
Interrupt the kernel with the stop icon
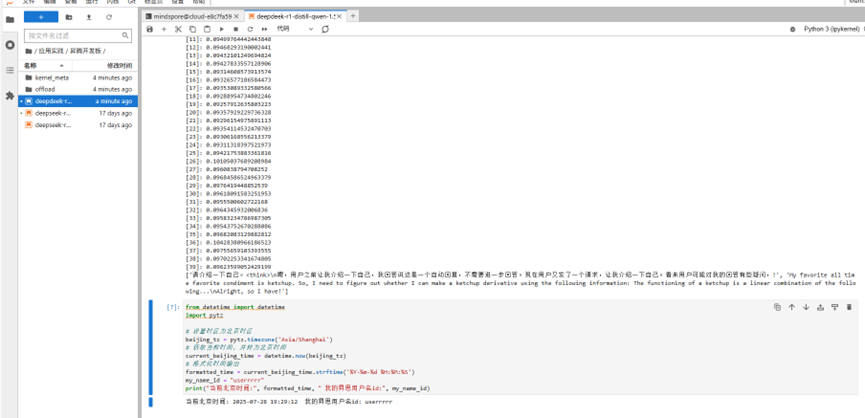(x=235, y=29)
